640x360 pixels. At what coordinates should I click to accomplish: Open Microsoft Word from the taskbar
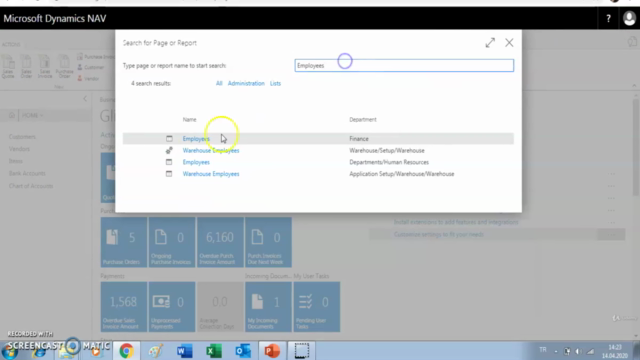click(184, 351)
